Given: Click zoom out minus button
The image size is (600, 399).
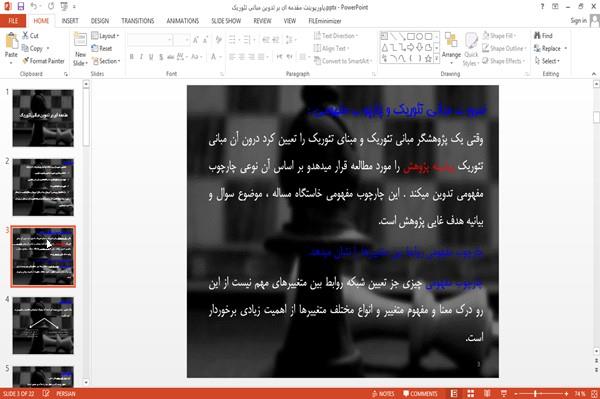Looking at the screenshot, I should (x=516, y=394).
